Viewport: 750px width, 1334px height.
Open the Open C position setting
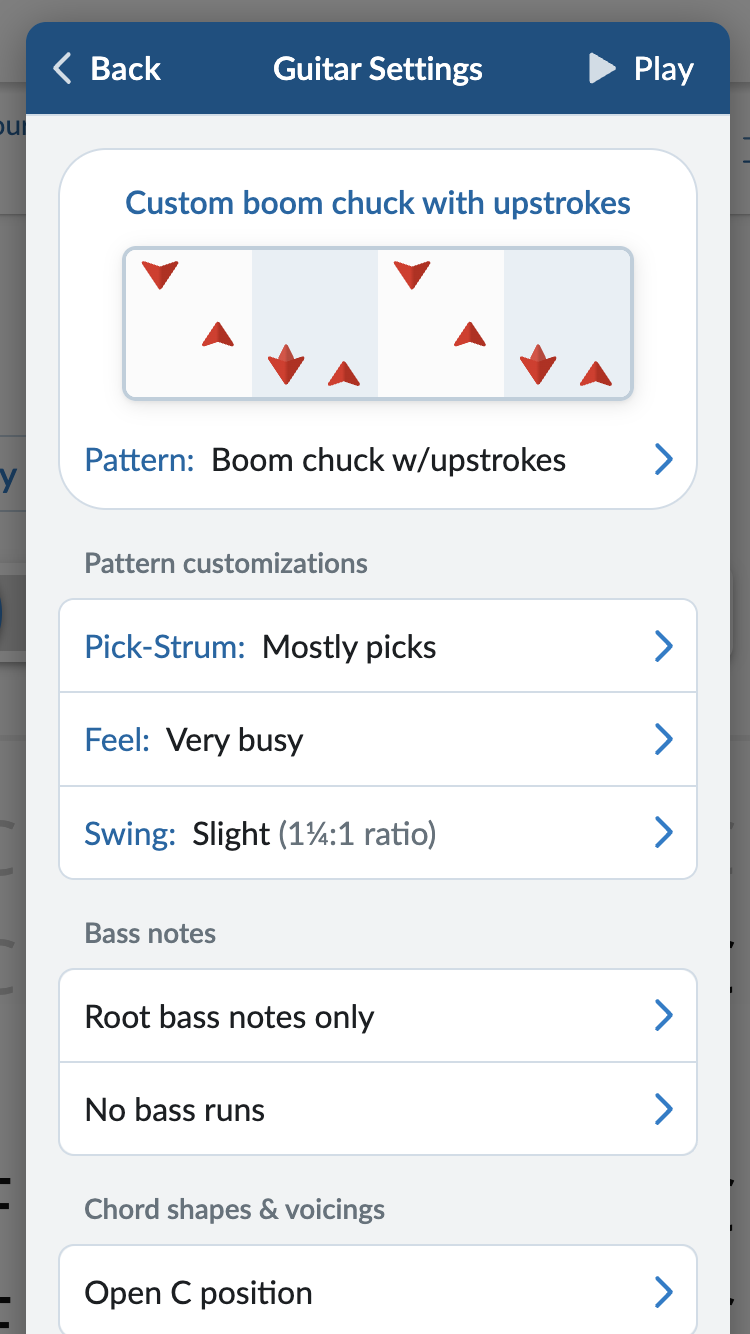pyautogui.click(x=378, y=1293)
